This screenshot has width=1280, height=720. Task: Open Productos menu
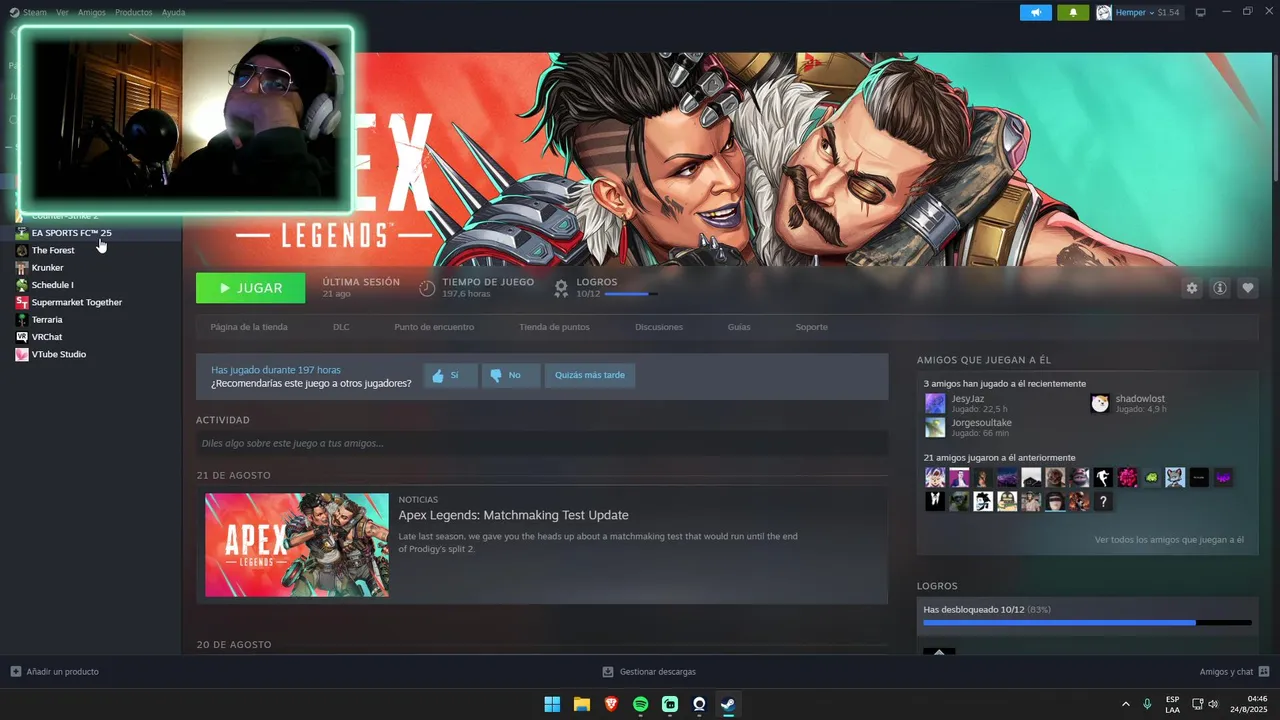coord(134,12)
